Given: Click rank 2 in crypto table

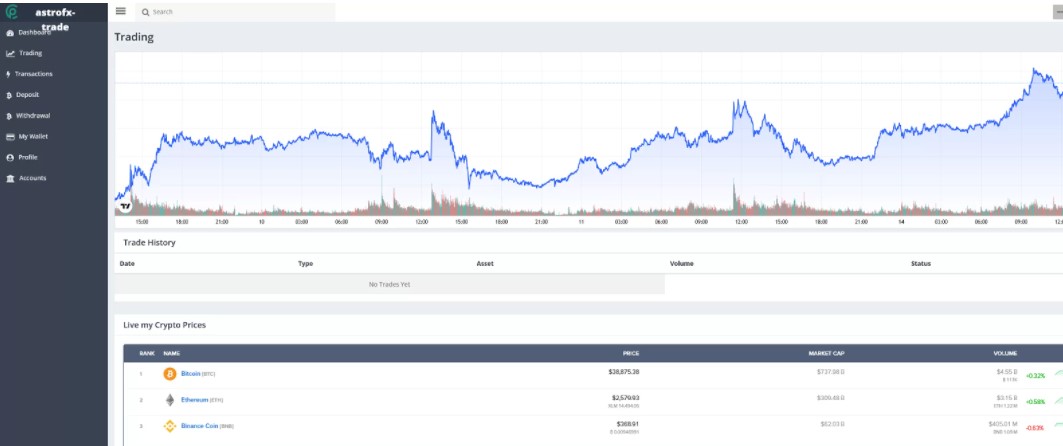Looking at the screenshot, I should 141,400.
